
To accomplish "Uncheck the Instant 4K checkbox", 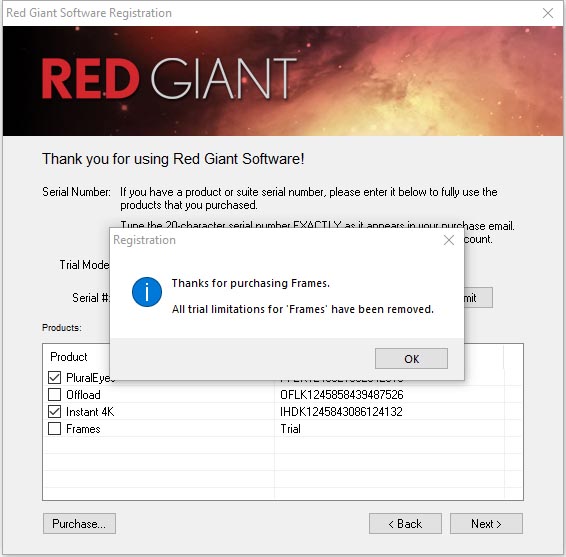I will pyautogui.click(x=55, y=412).
